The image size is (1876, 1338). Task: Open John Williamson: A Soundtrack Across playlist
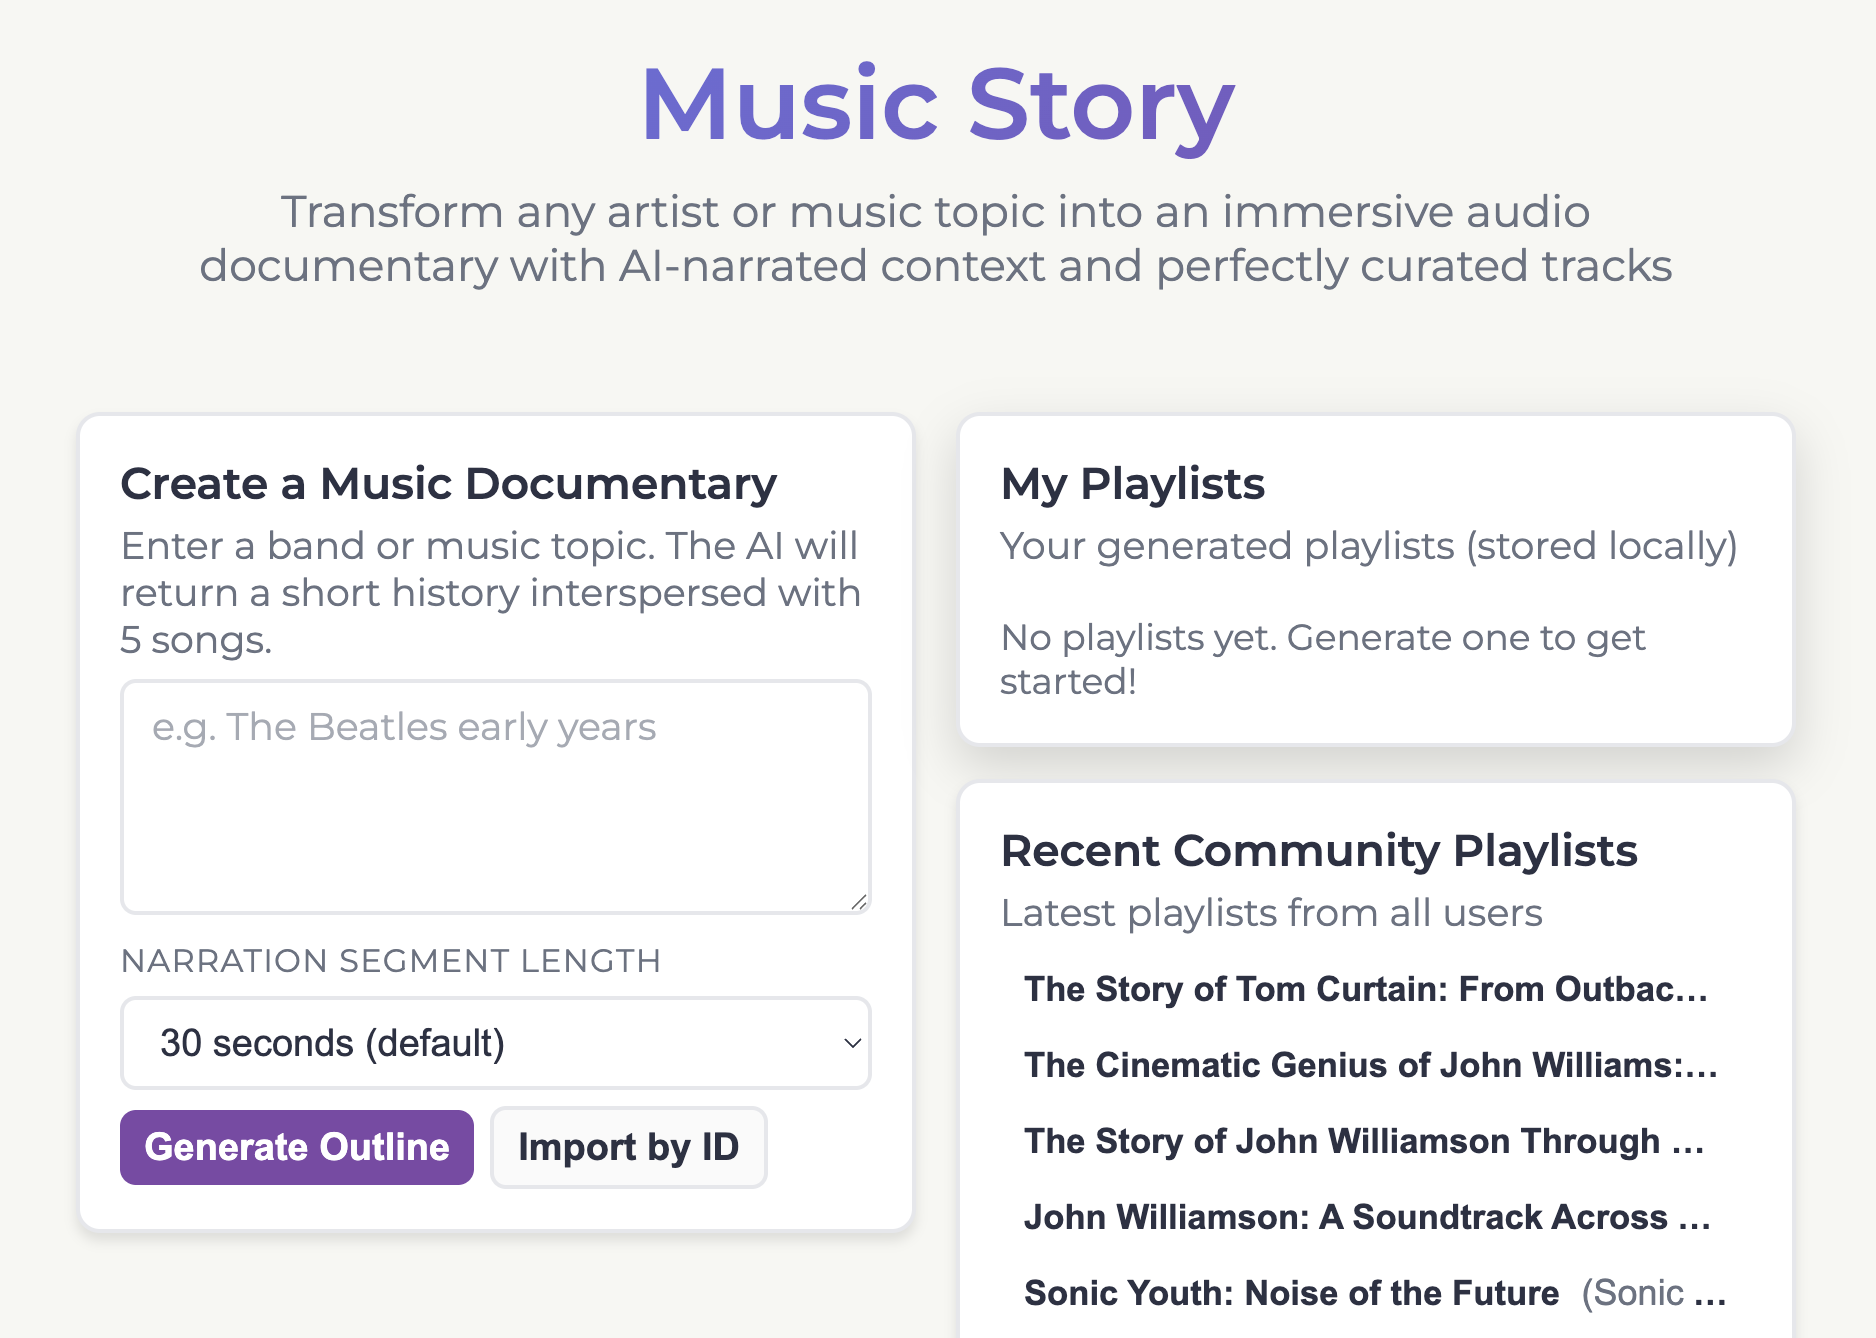1366,1217
